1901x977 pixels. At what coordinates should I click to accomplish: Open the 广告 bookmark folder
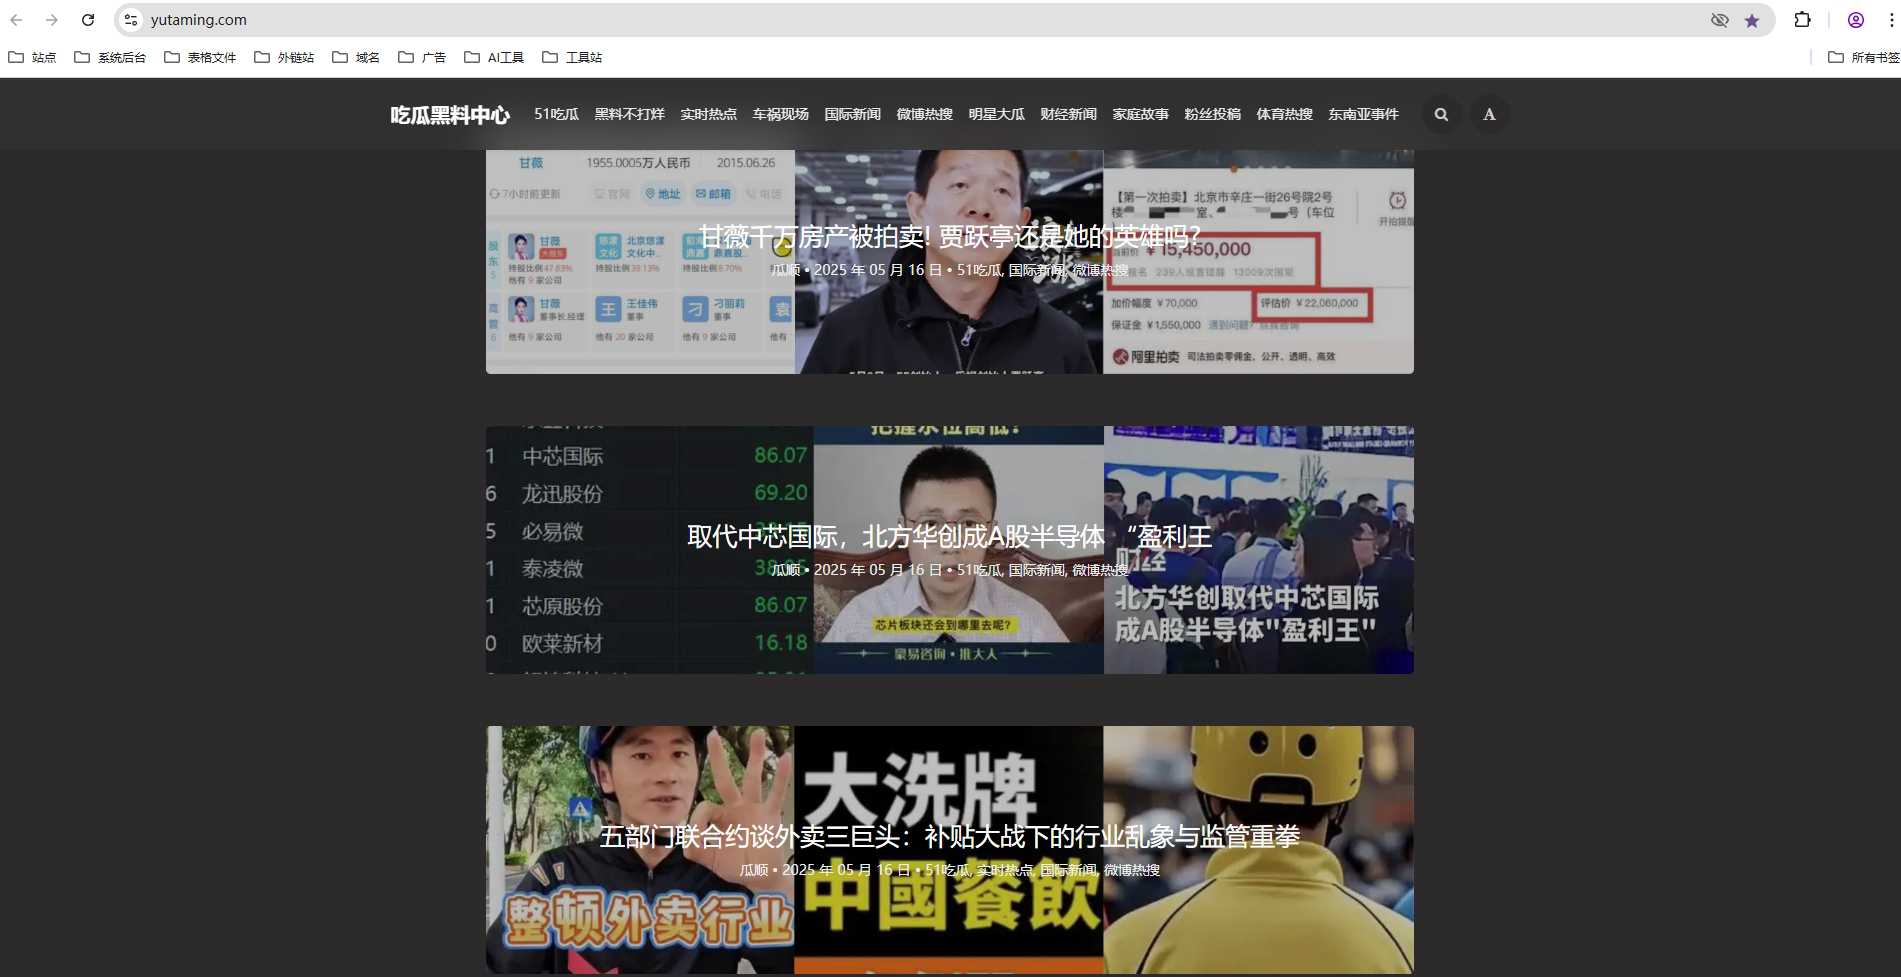422,57
